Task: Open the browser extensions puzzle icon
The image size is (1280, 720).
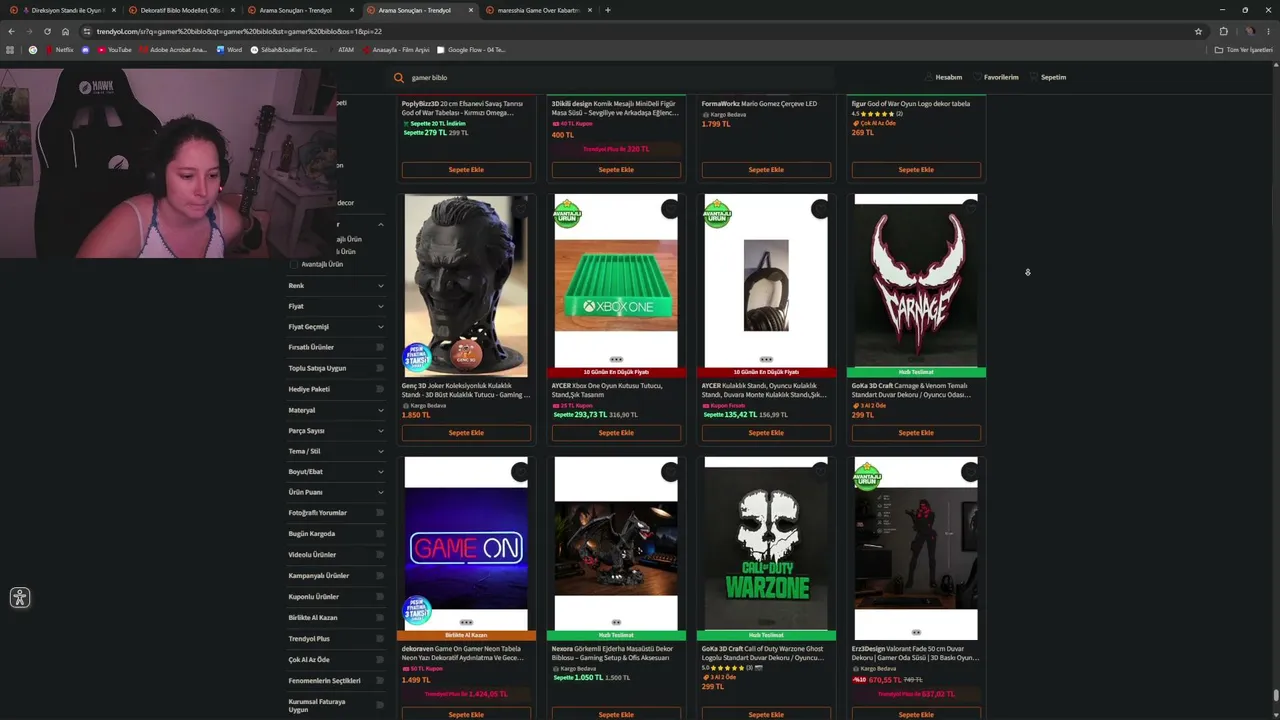Action: point(1223,31)
